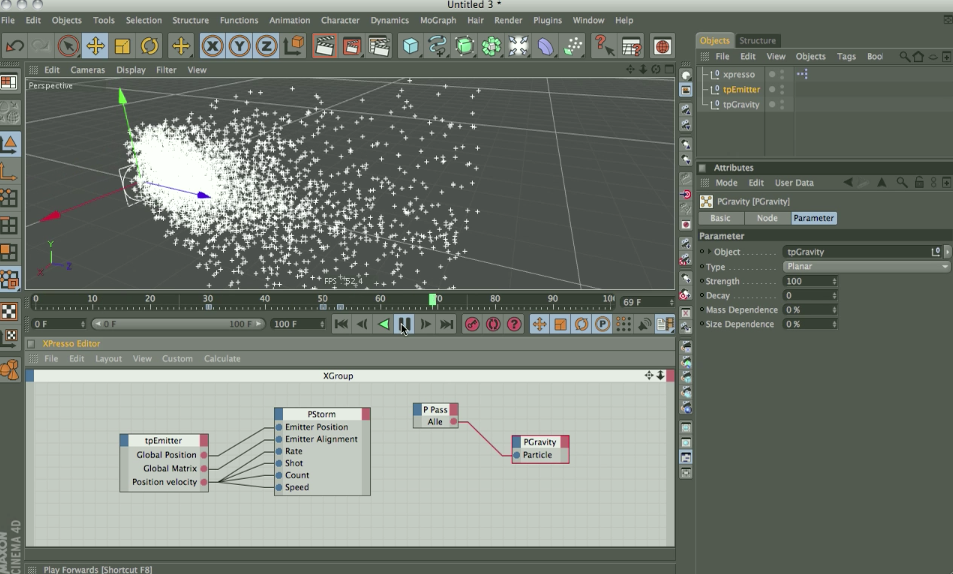This screenshot has width=953, height=574.
Task: Click P Pass node Alle output port
Action: (x=453, y=421)
